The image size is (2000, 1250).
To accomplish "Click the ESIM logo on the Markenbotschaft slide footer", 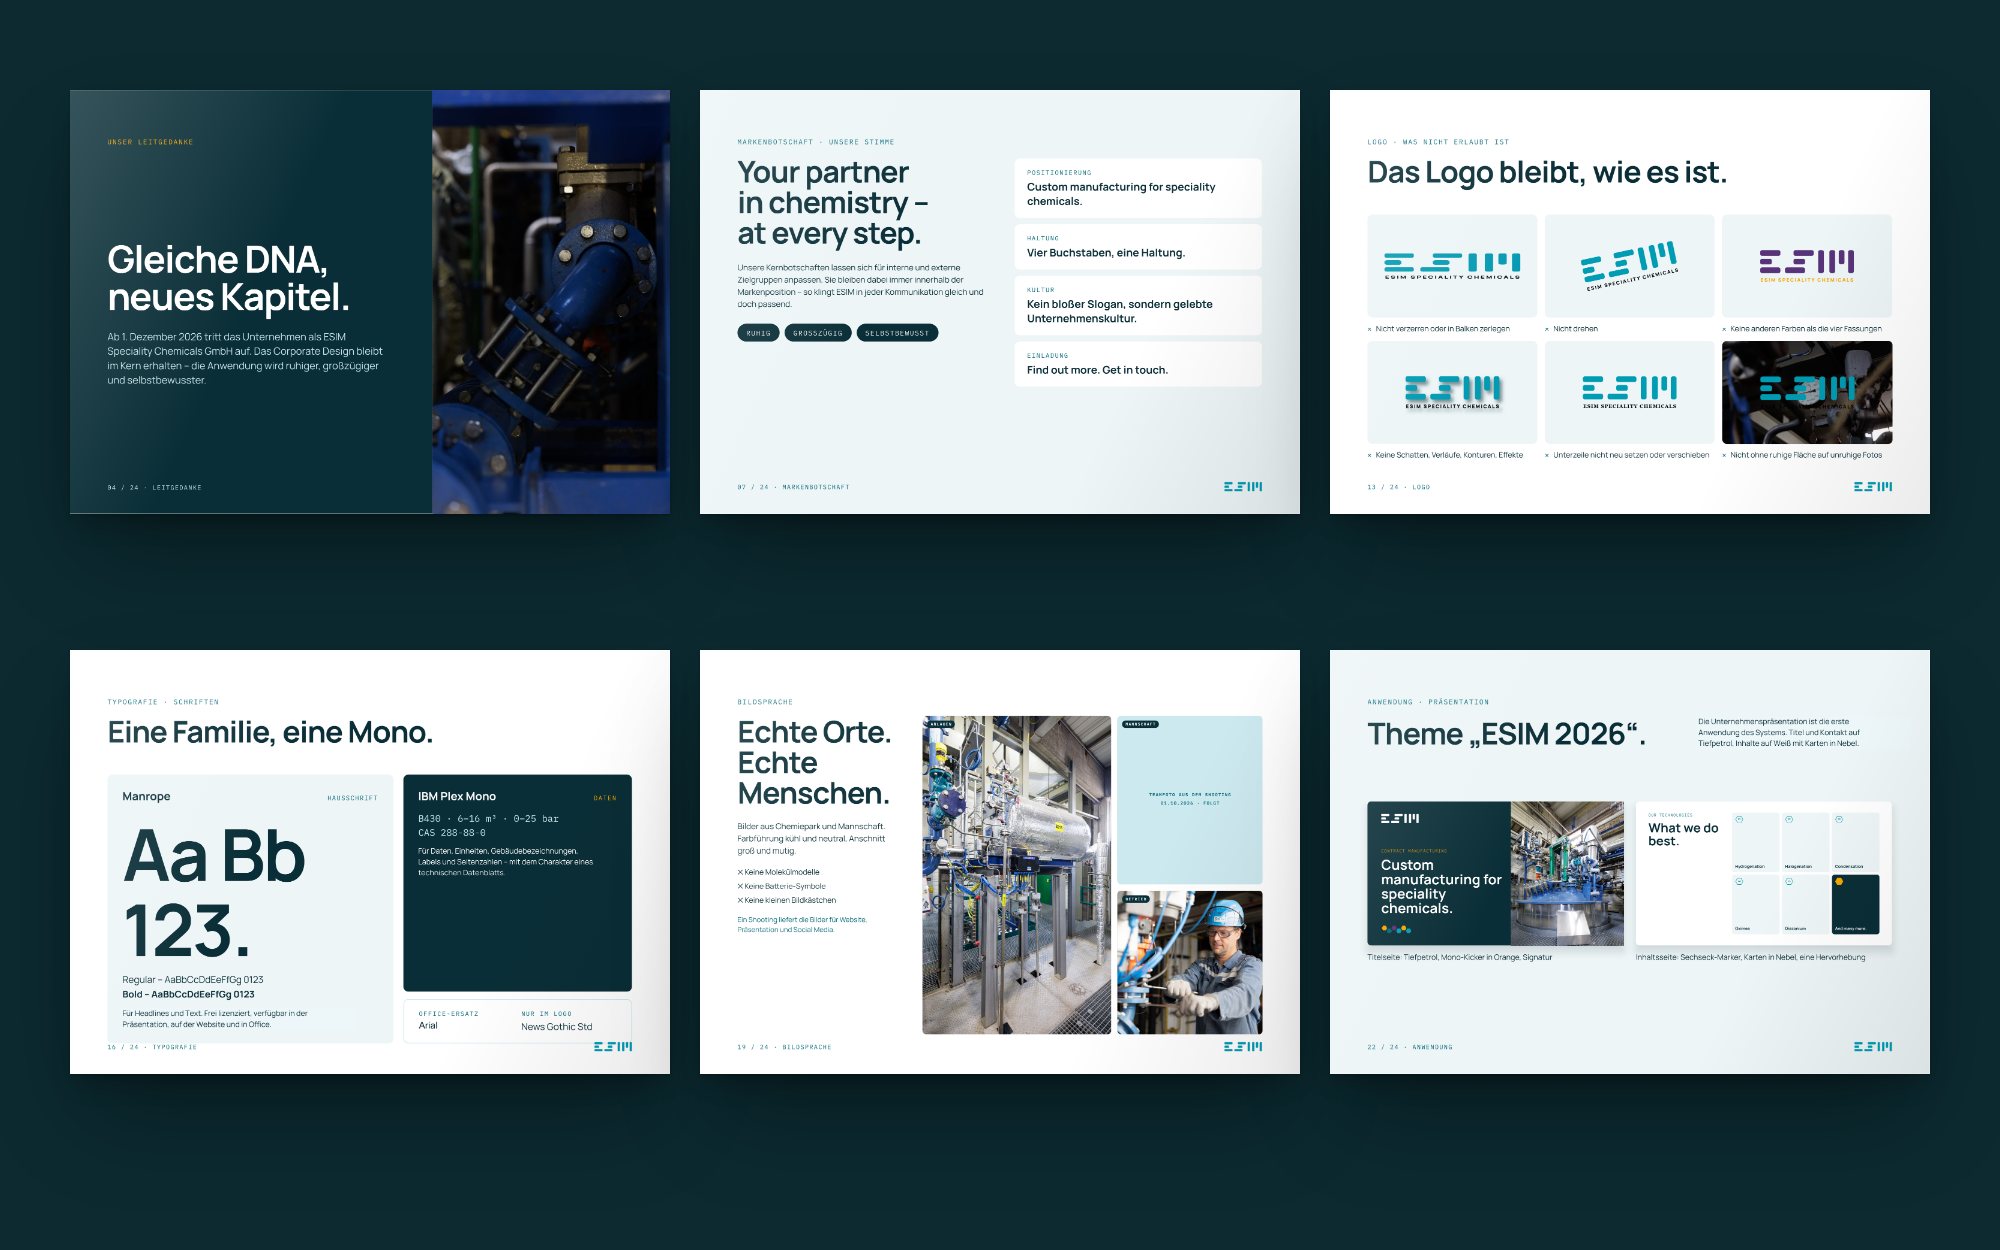I will click(x=1243, y=487).
